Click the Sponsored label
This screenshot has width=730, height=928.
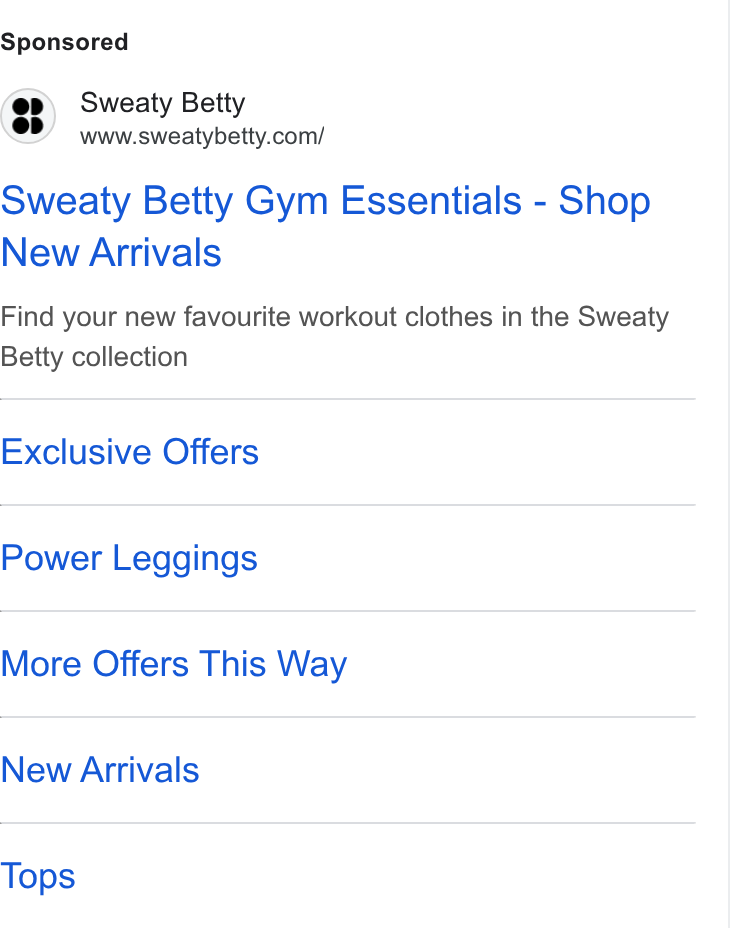tap(64, 43)
